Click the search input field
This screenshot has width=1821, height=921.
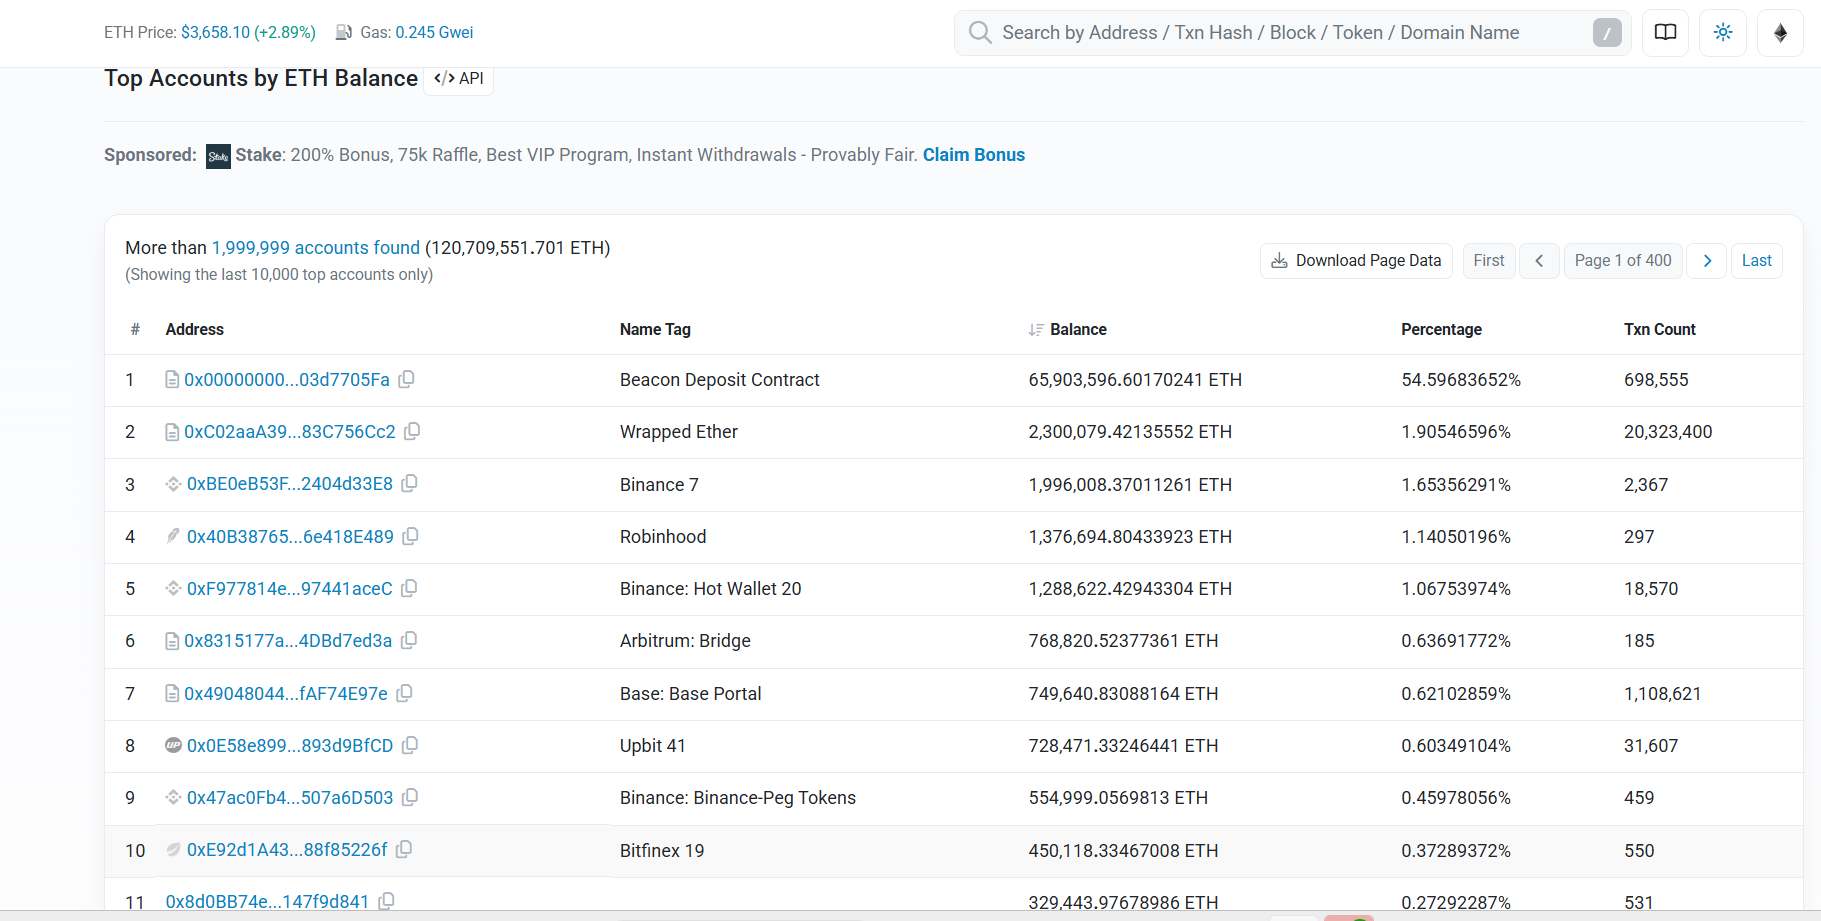[x=1200, y=32]
